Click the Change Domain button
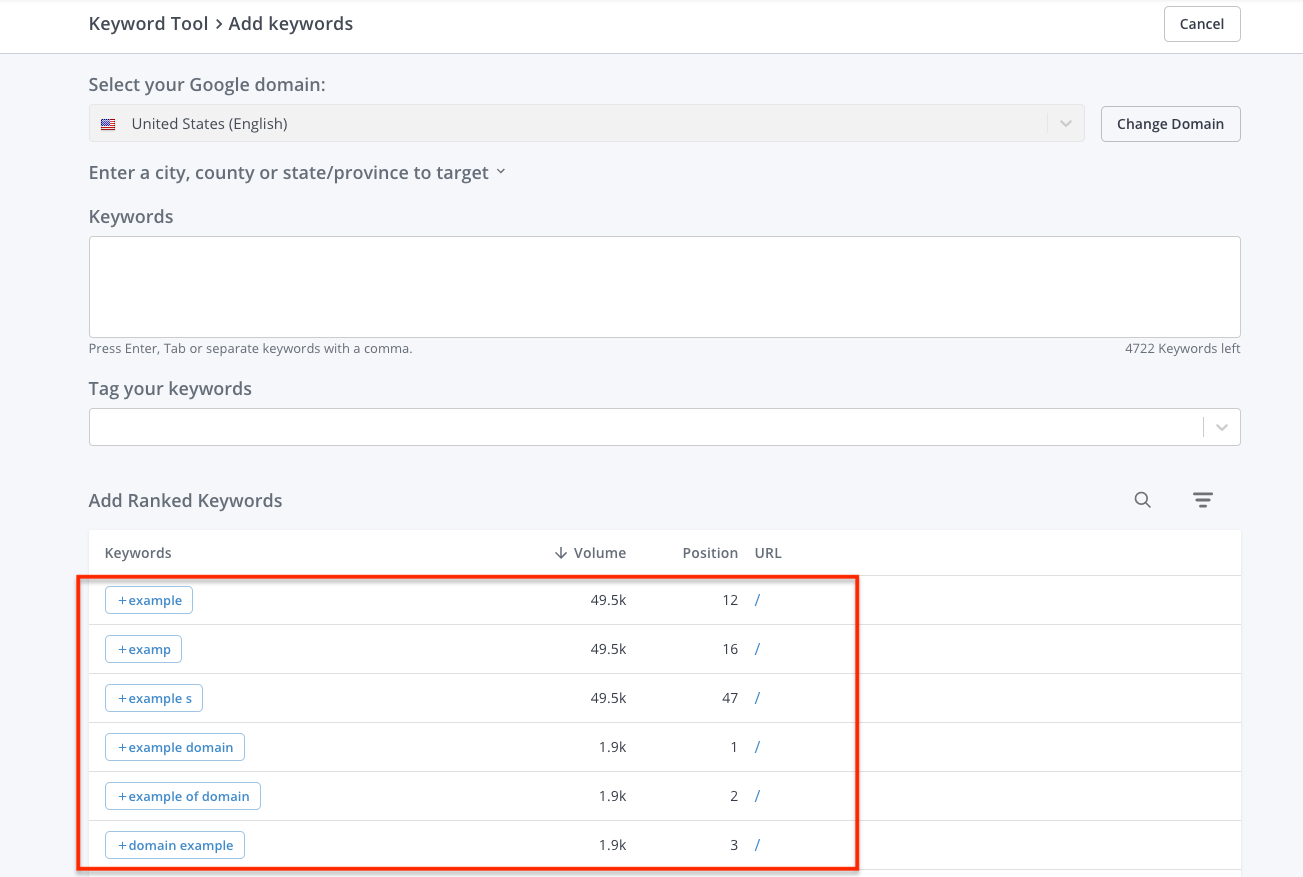The image size is (1303, 877). (1170, 124)
